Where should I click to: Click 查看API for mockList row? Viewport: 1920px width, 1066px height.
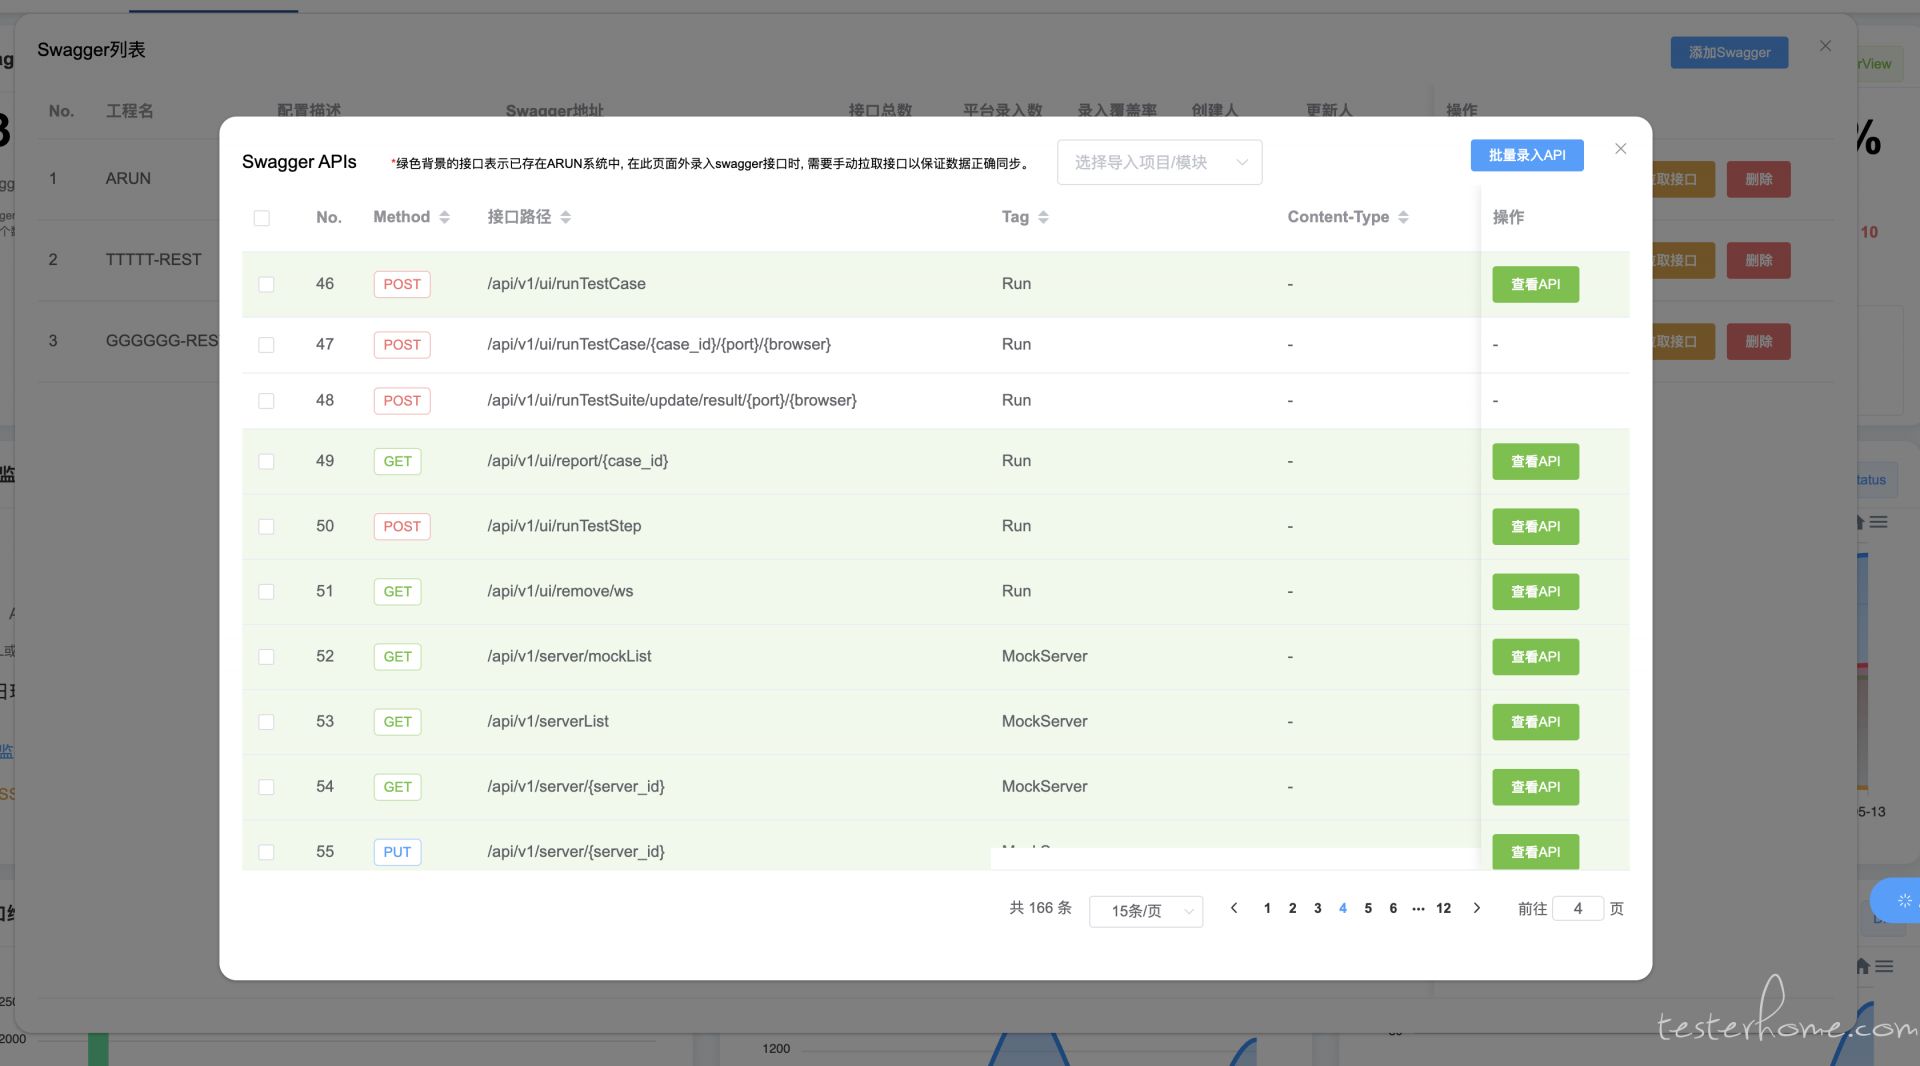pos(1535,656)
